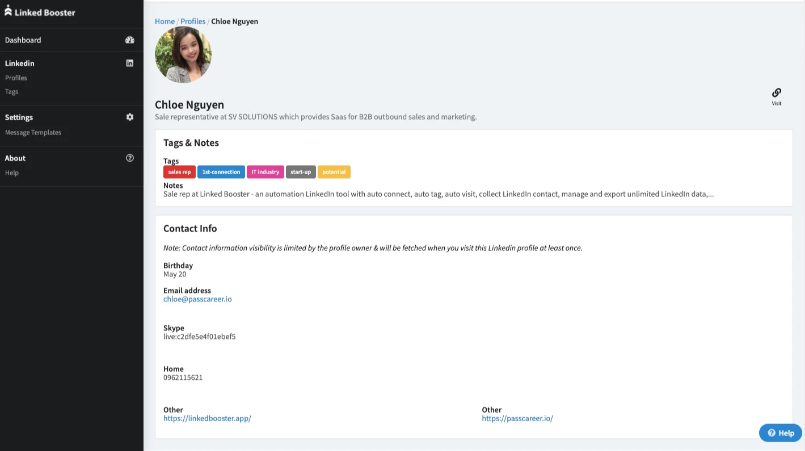805x451 pixels.
Task: Click the Skype ID live:c2dfe5e4f01ebef5
Action: 199,336
